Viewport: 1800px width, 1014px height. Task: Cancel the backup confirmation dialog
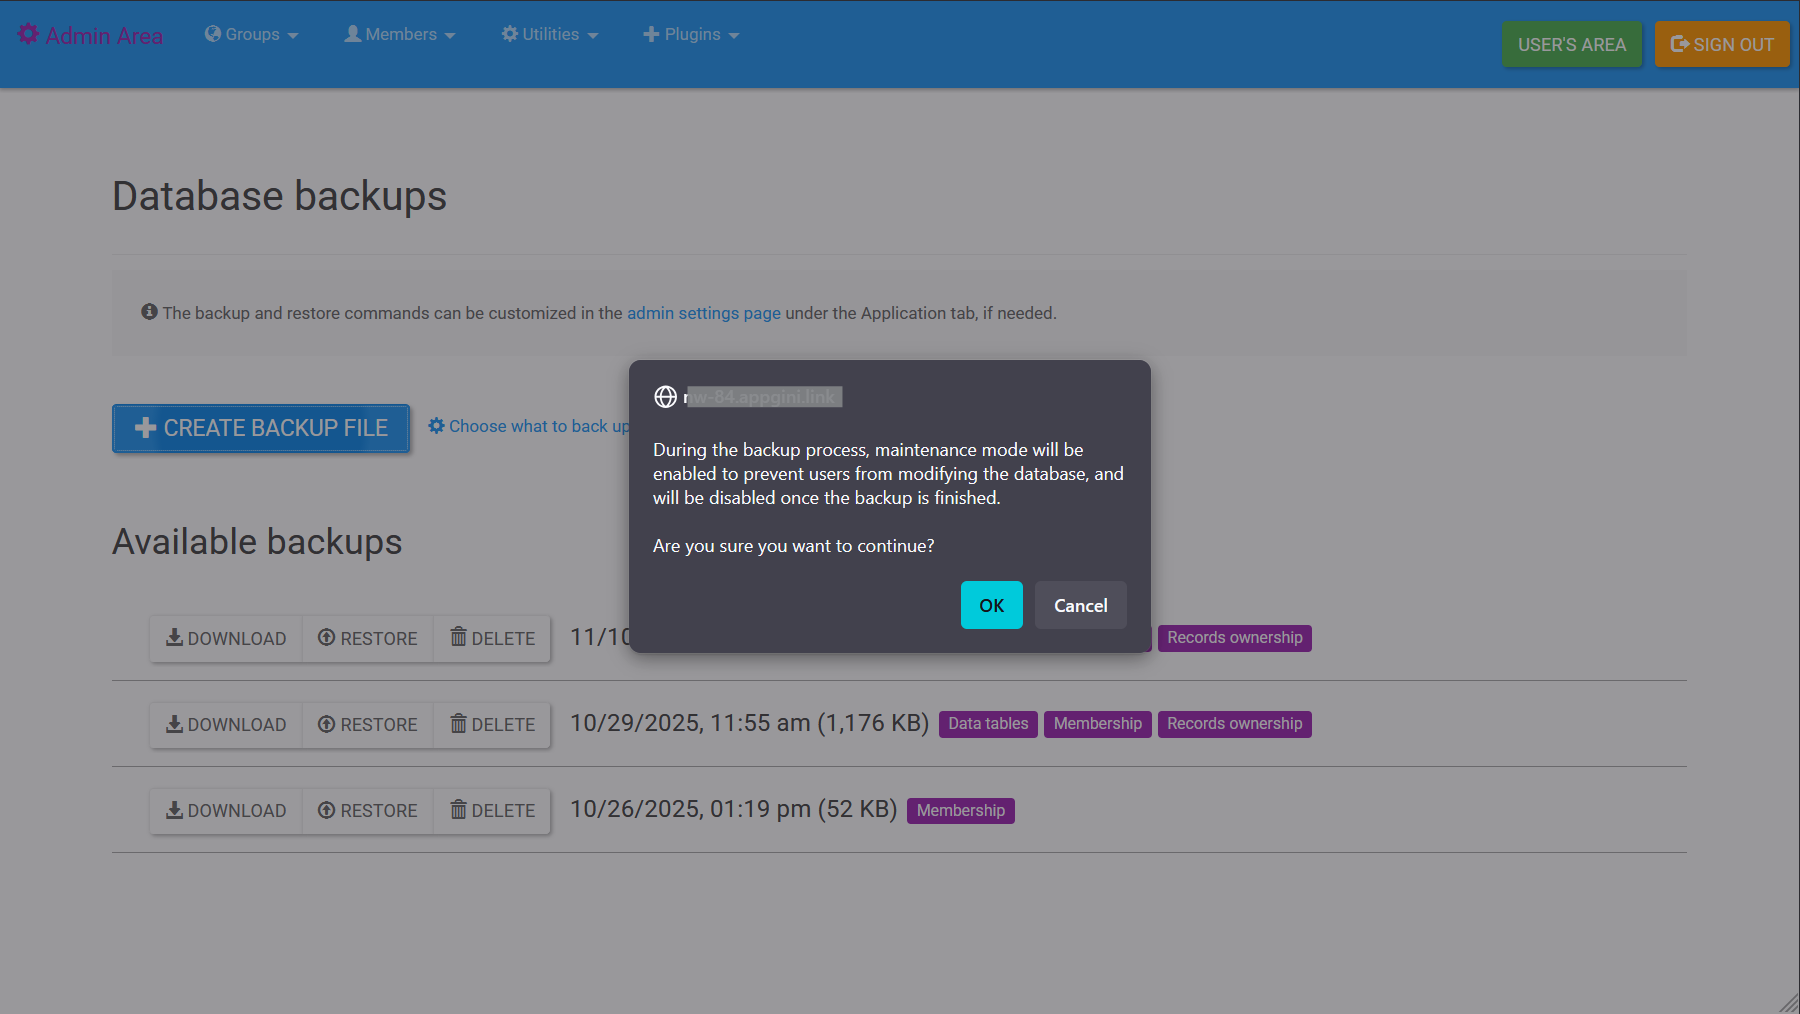point(1080,605)
